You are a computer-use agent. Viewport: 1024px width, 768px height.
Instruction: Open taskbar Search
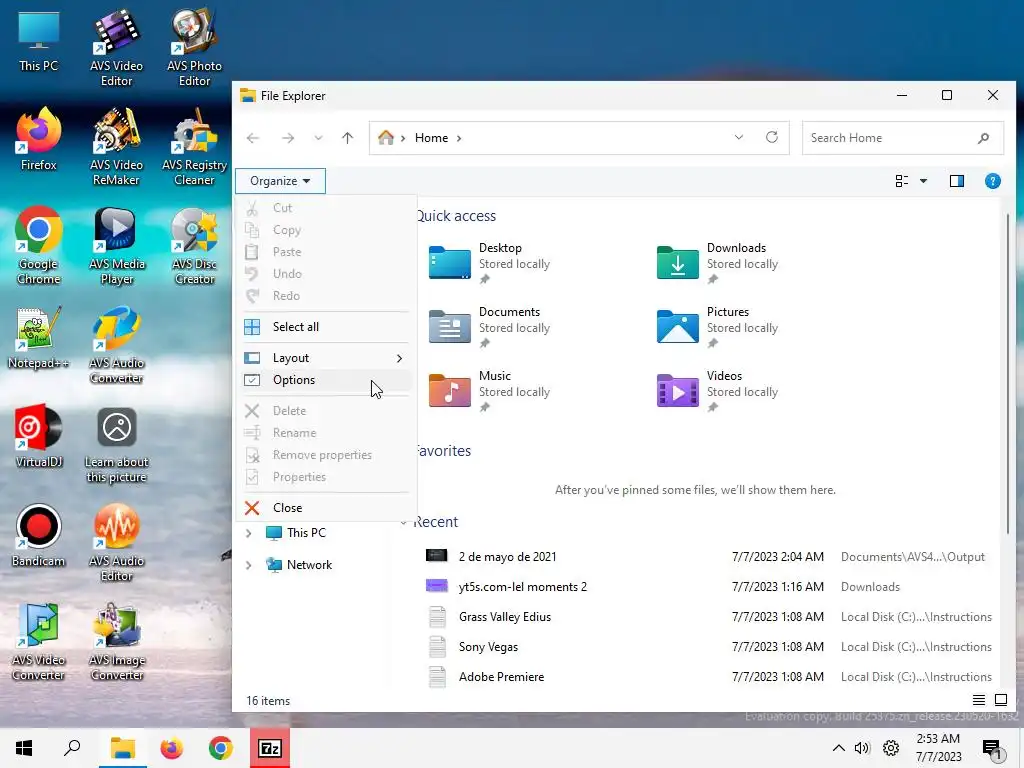click(72, 748)
